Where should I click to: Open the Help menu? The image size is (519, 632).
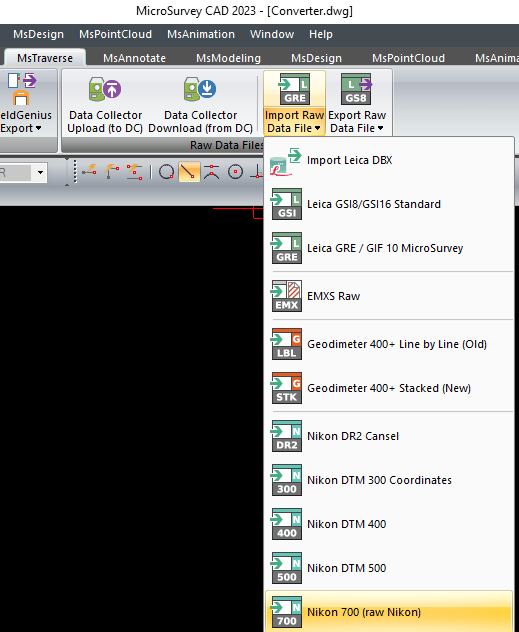click(x=321, y=34)
